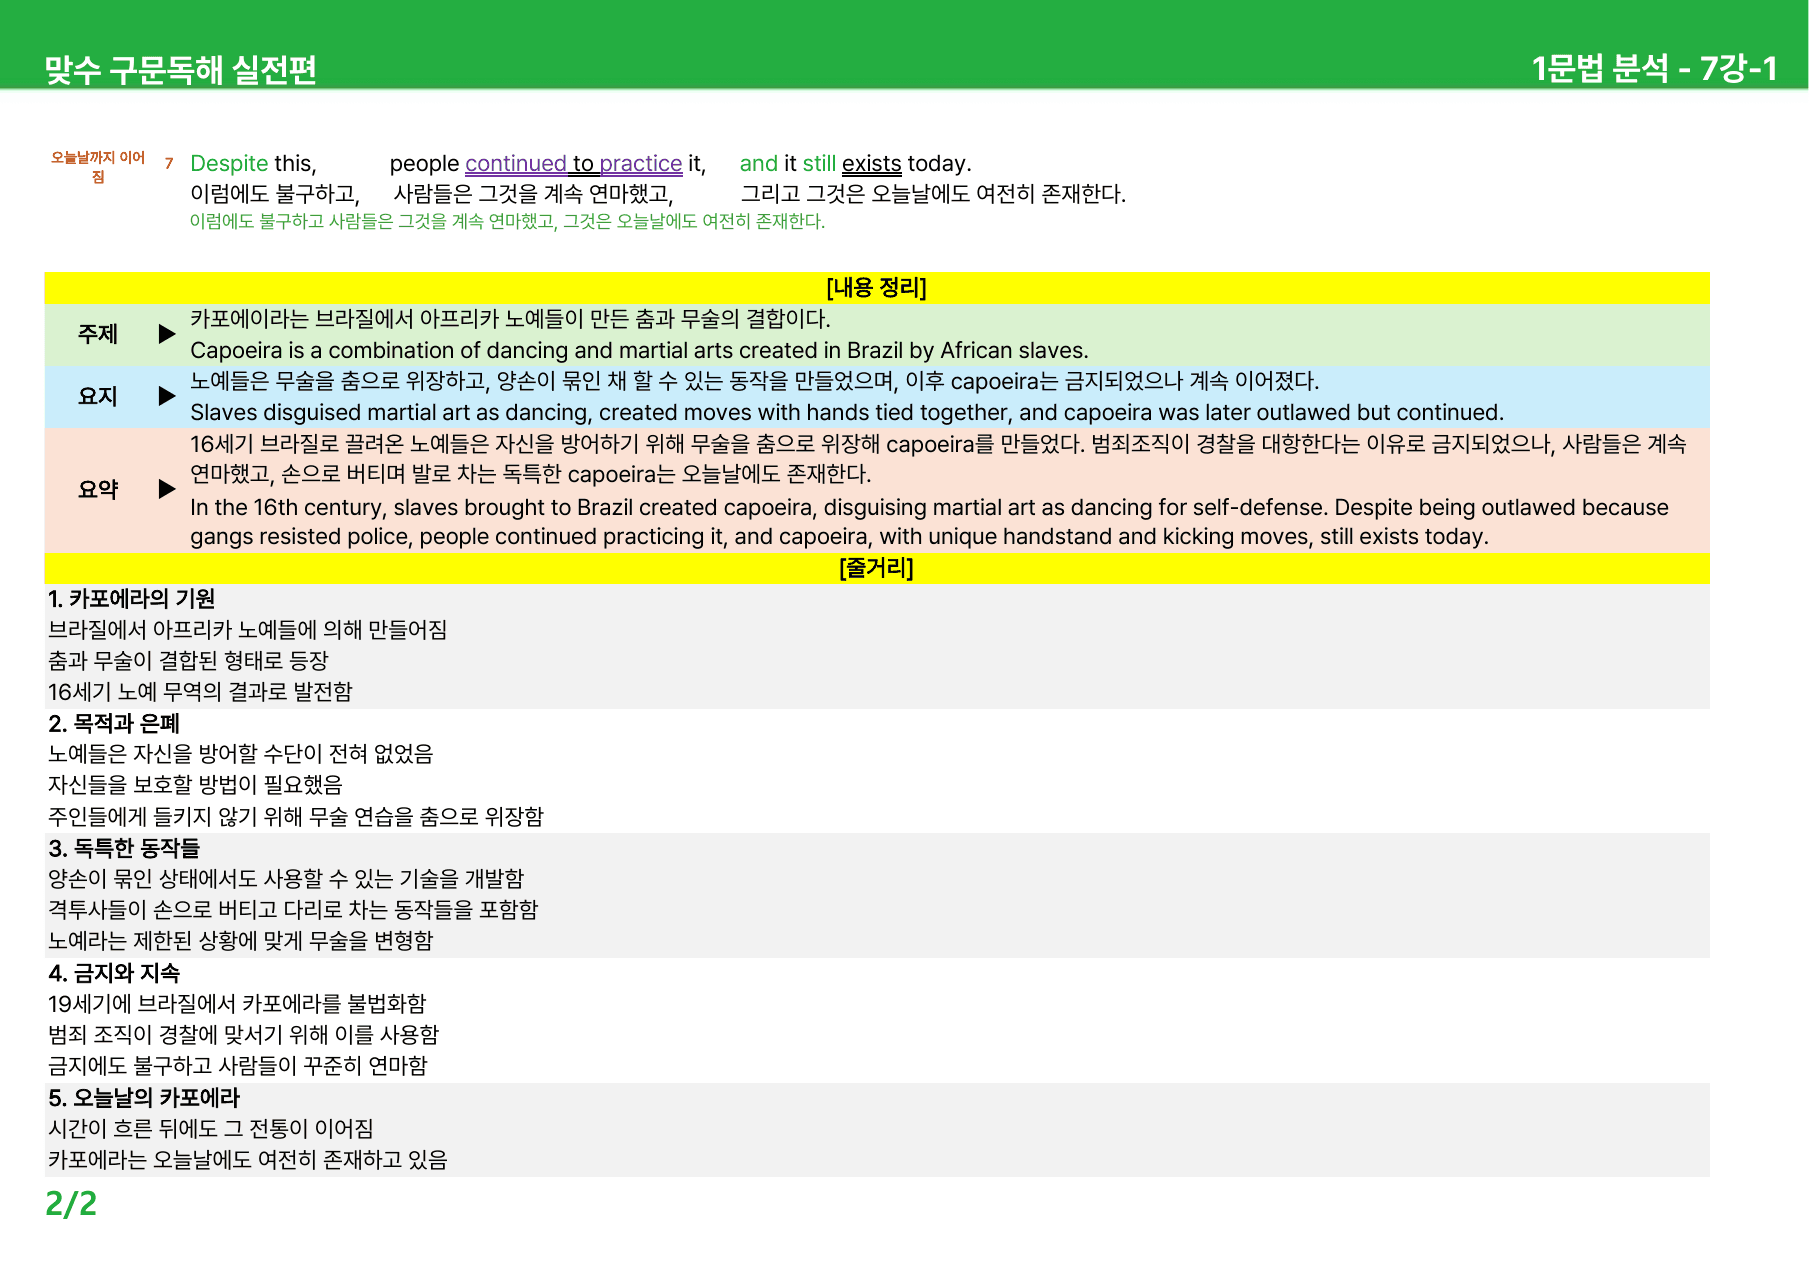
Task: Click heading 2. 목적과 은폐
Action: (114, 724)
